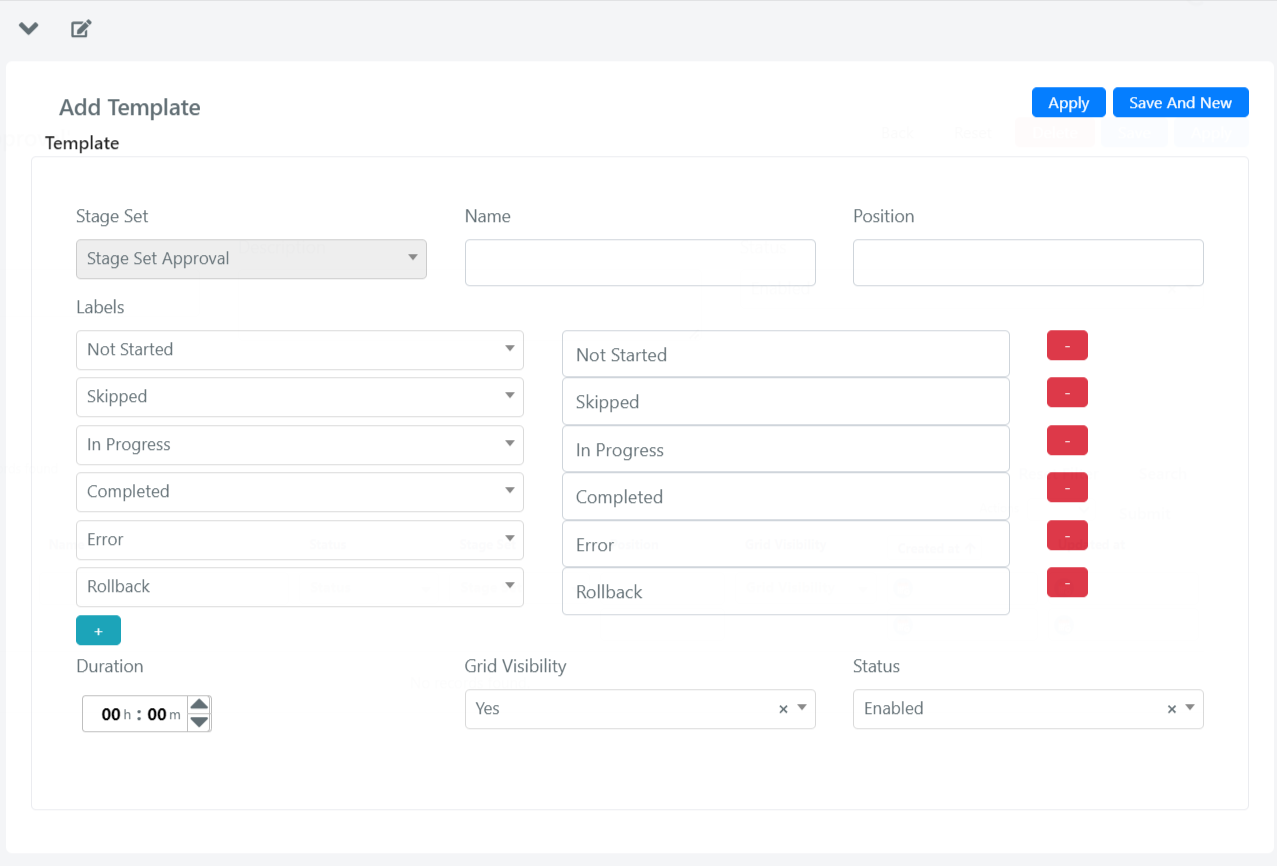Open the Status Enabled dropdown
This screenshot has height=866, width=1277.
1028,709
